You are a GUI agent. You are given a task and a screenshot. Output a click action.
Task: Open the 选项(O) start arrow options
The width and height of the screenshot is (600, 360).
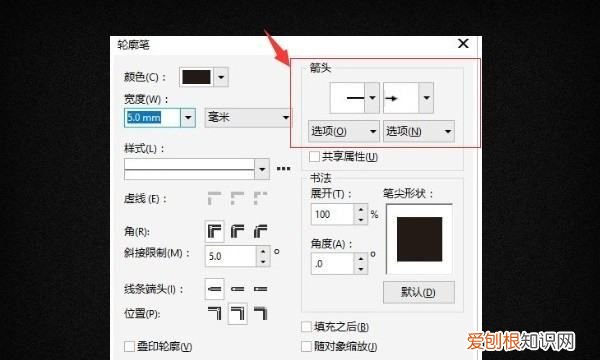click(344, 132)
